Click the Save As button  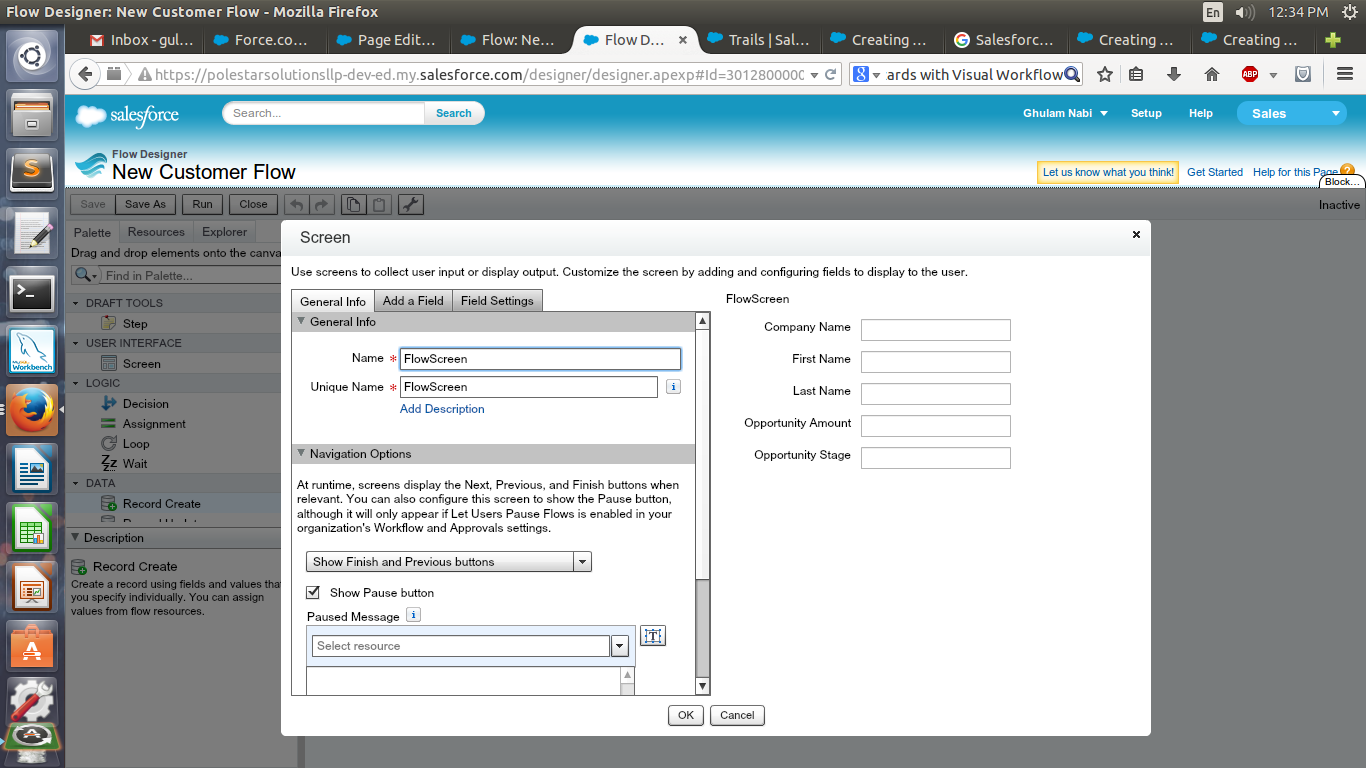coord(145,204)
